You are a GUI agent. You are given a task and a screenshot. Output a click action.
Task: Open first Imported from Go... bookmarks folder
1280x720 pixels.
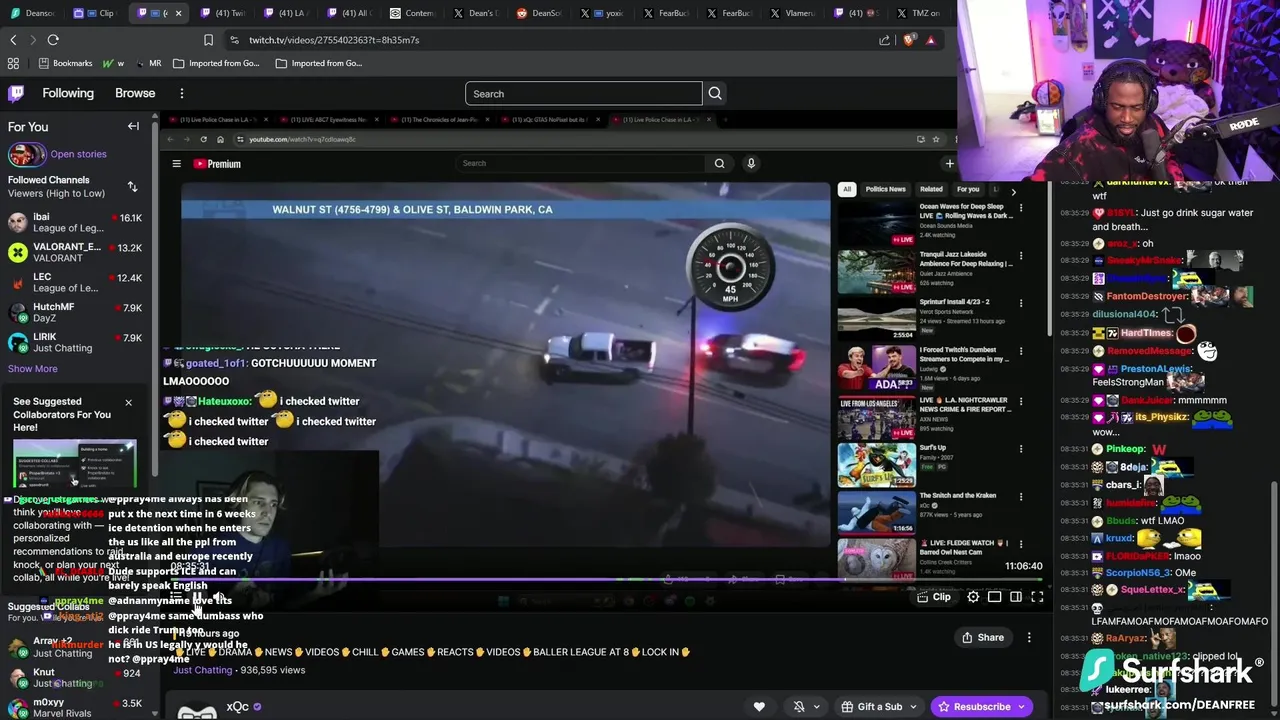click(216, 63)
